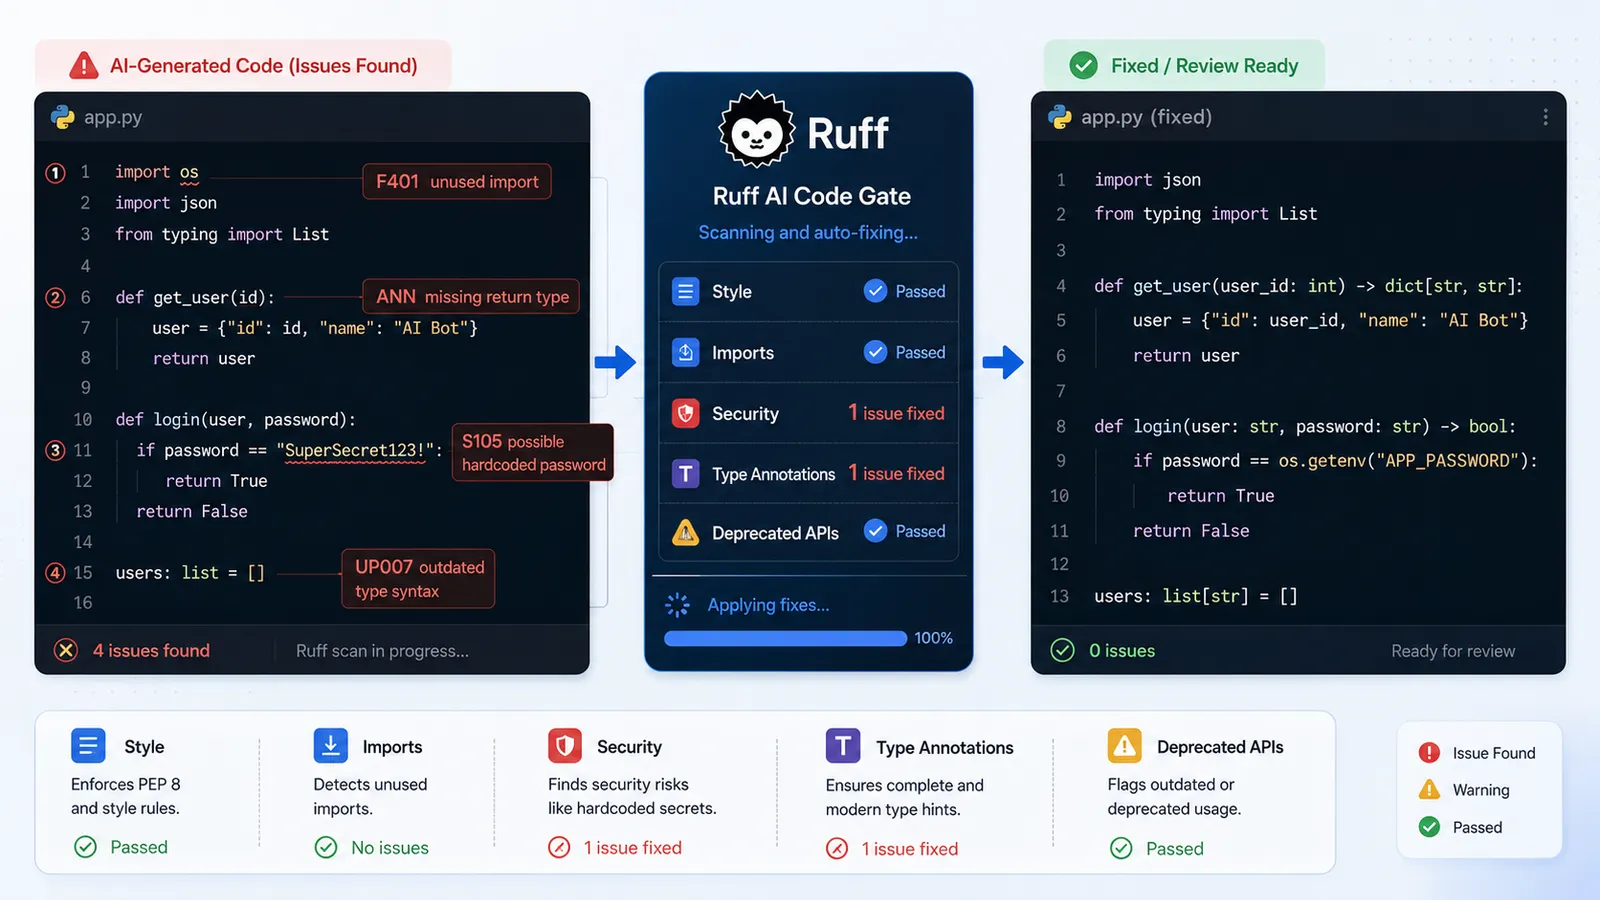Click the Security 1 issue fixed result in gate
The height and width of the screenshot is (900, 1600).
(x=896, y=413)
